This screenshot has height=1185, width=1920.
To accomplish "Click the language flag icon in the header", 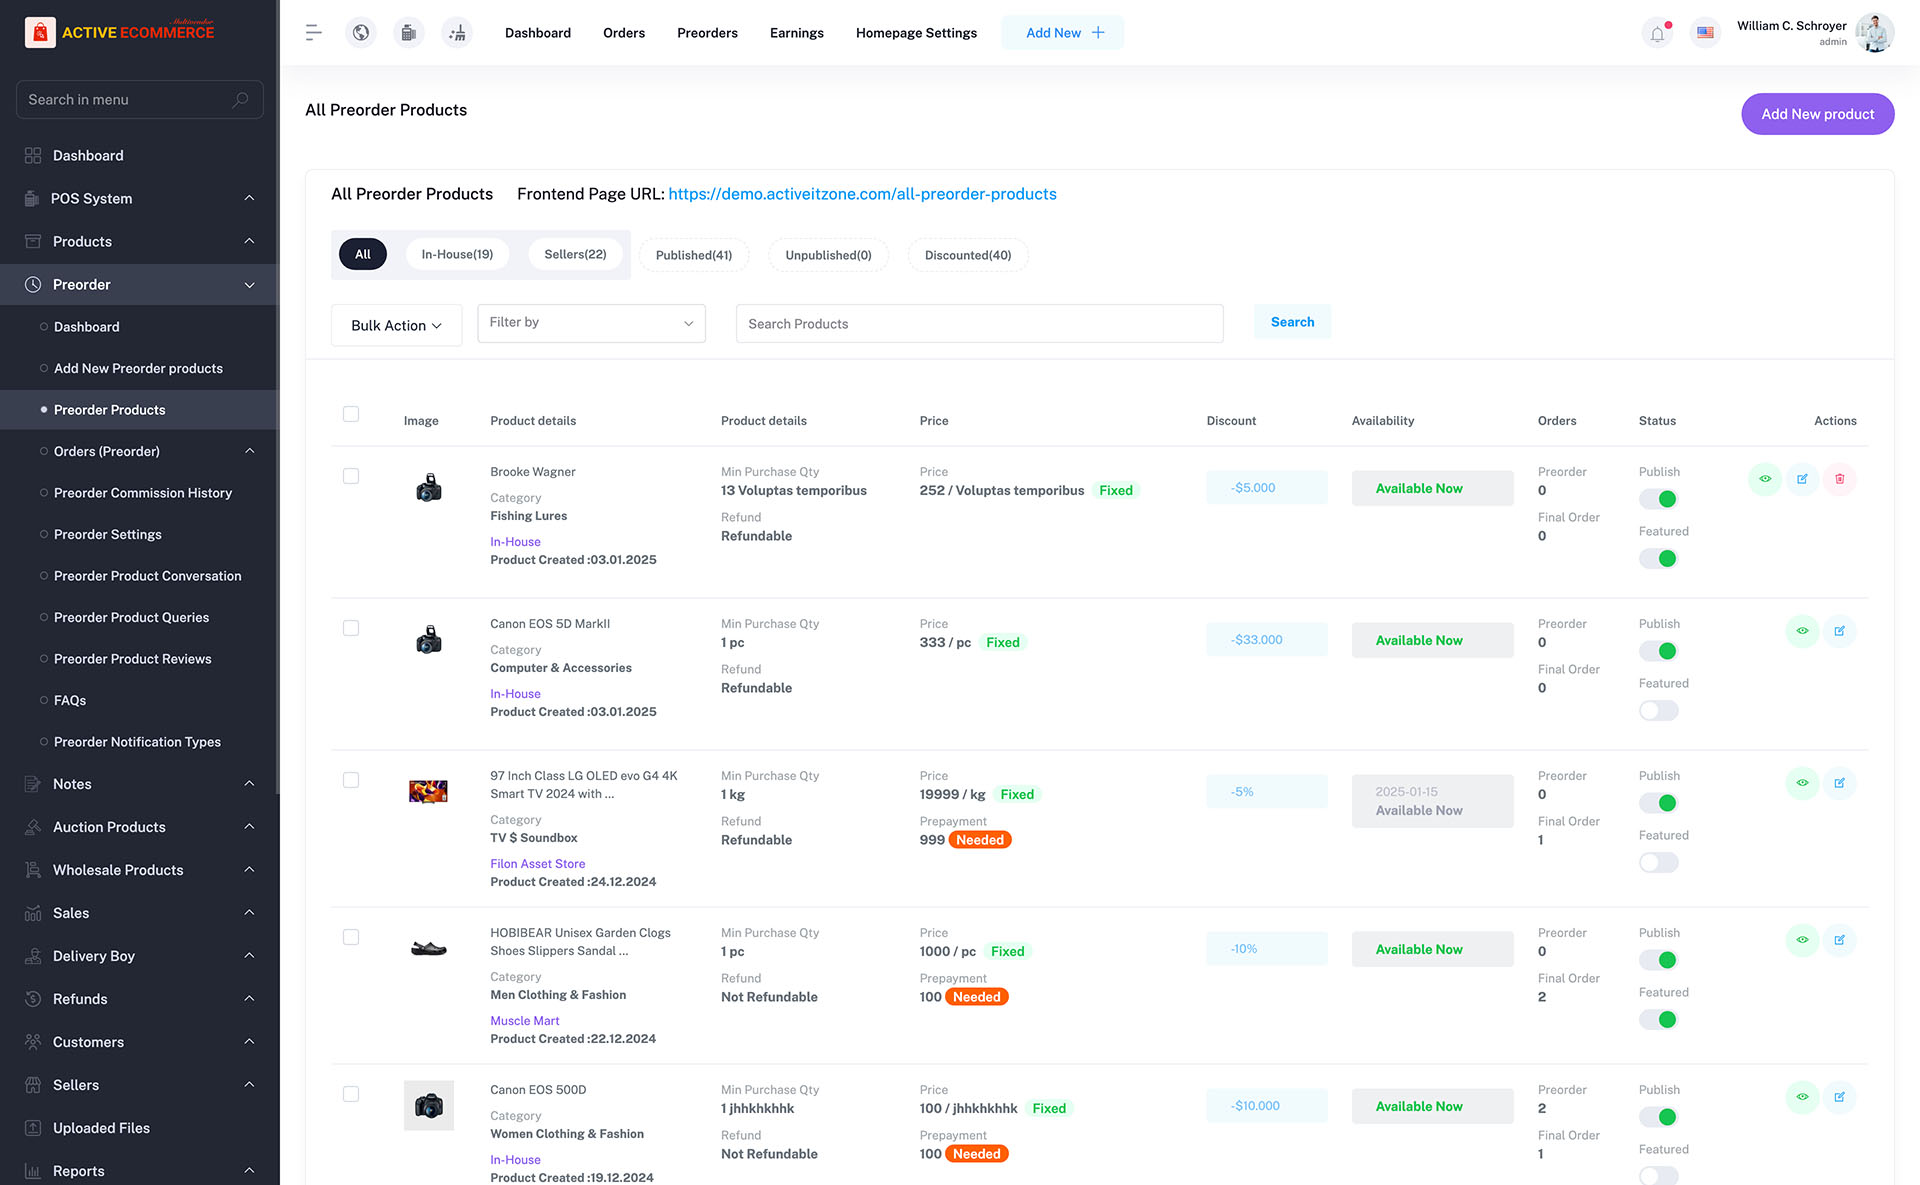I will [x=1705, y=32].
